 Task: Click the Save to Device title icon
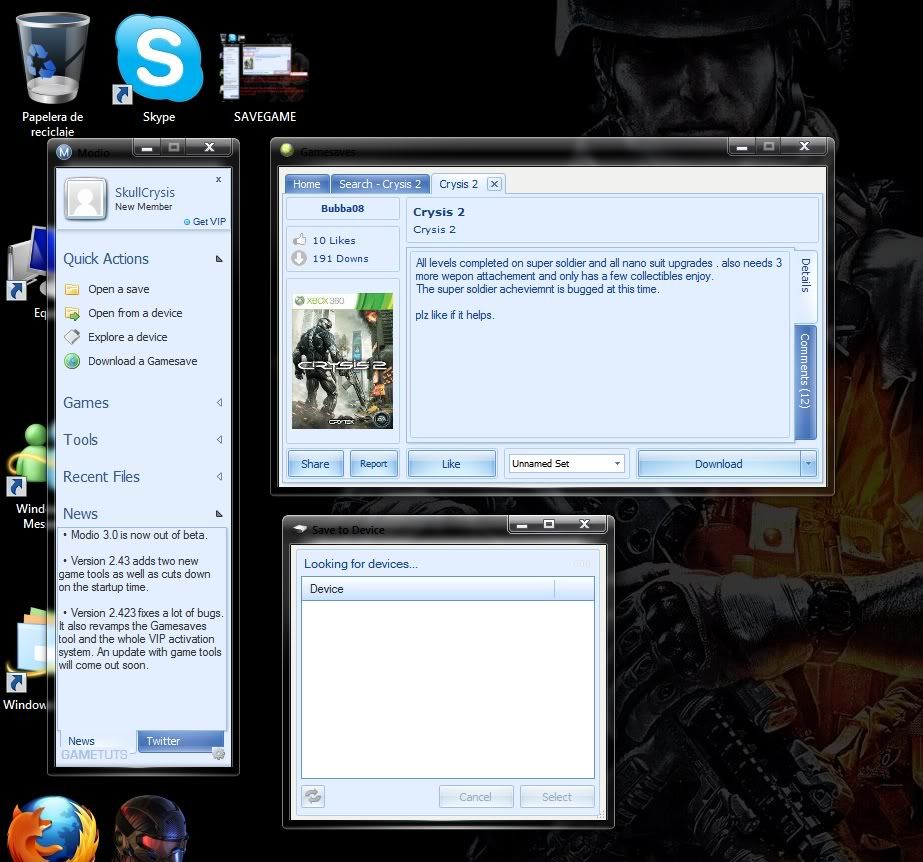(x=300, y=529)
